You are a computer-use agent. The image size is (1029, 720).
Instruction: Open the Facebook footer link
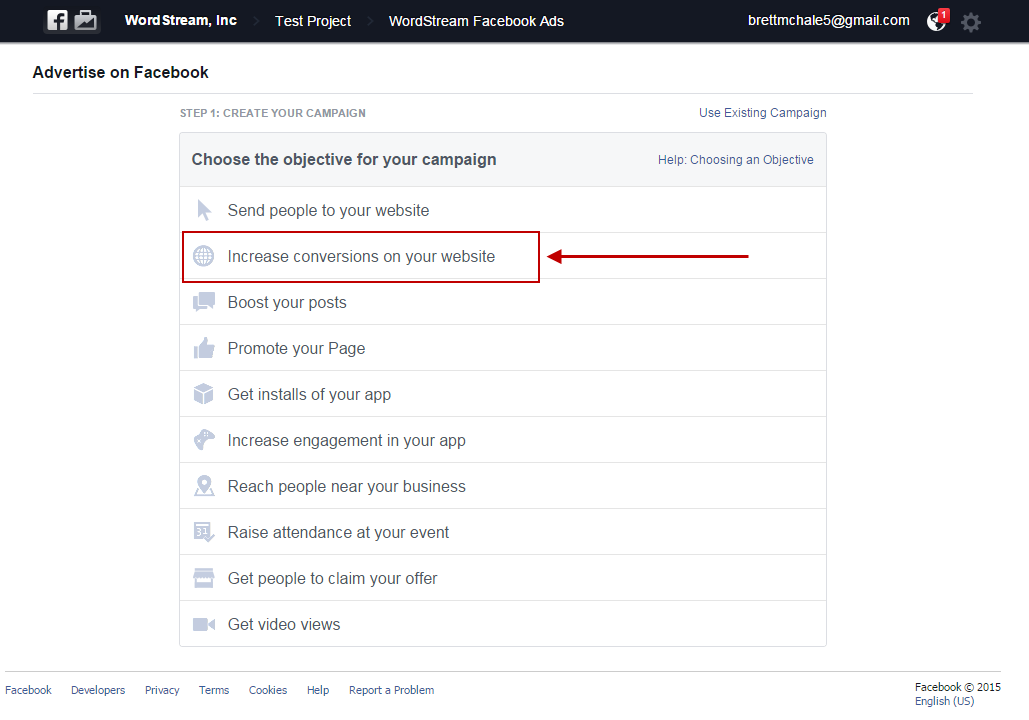click(28, 690)
